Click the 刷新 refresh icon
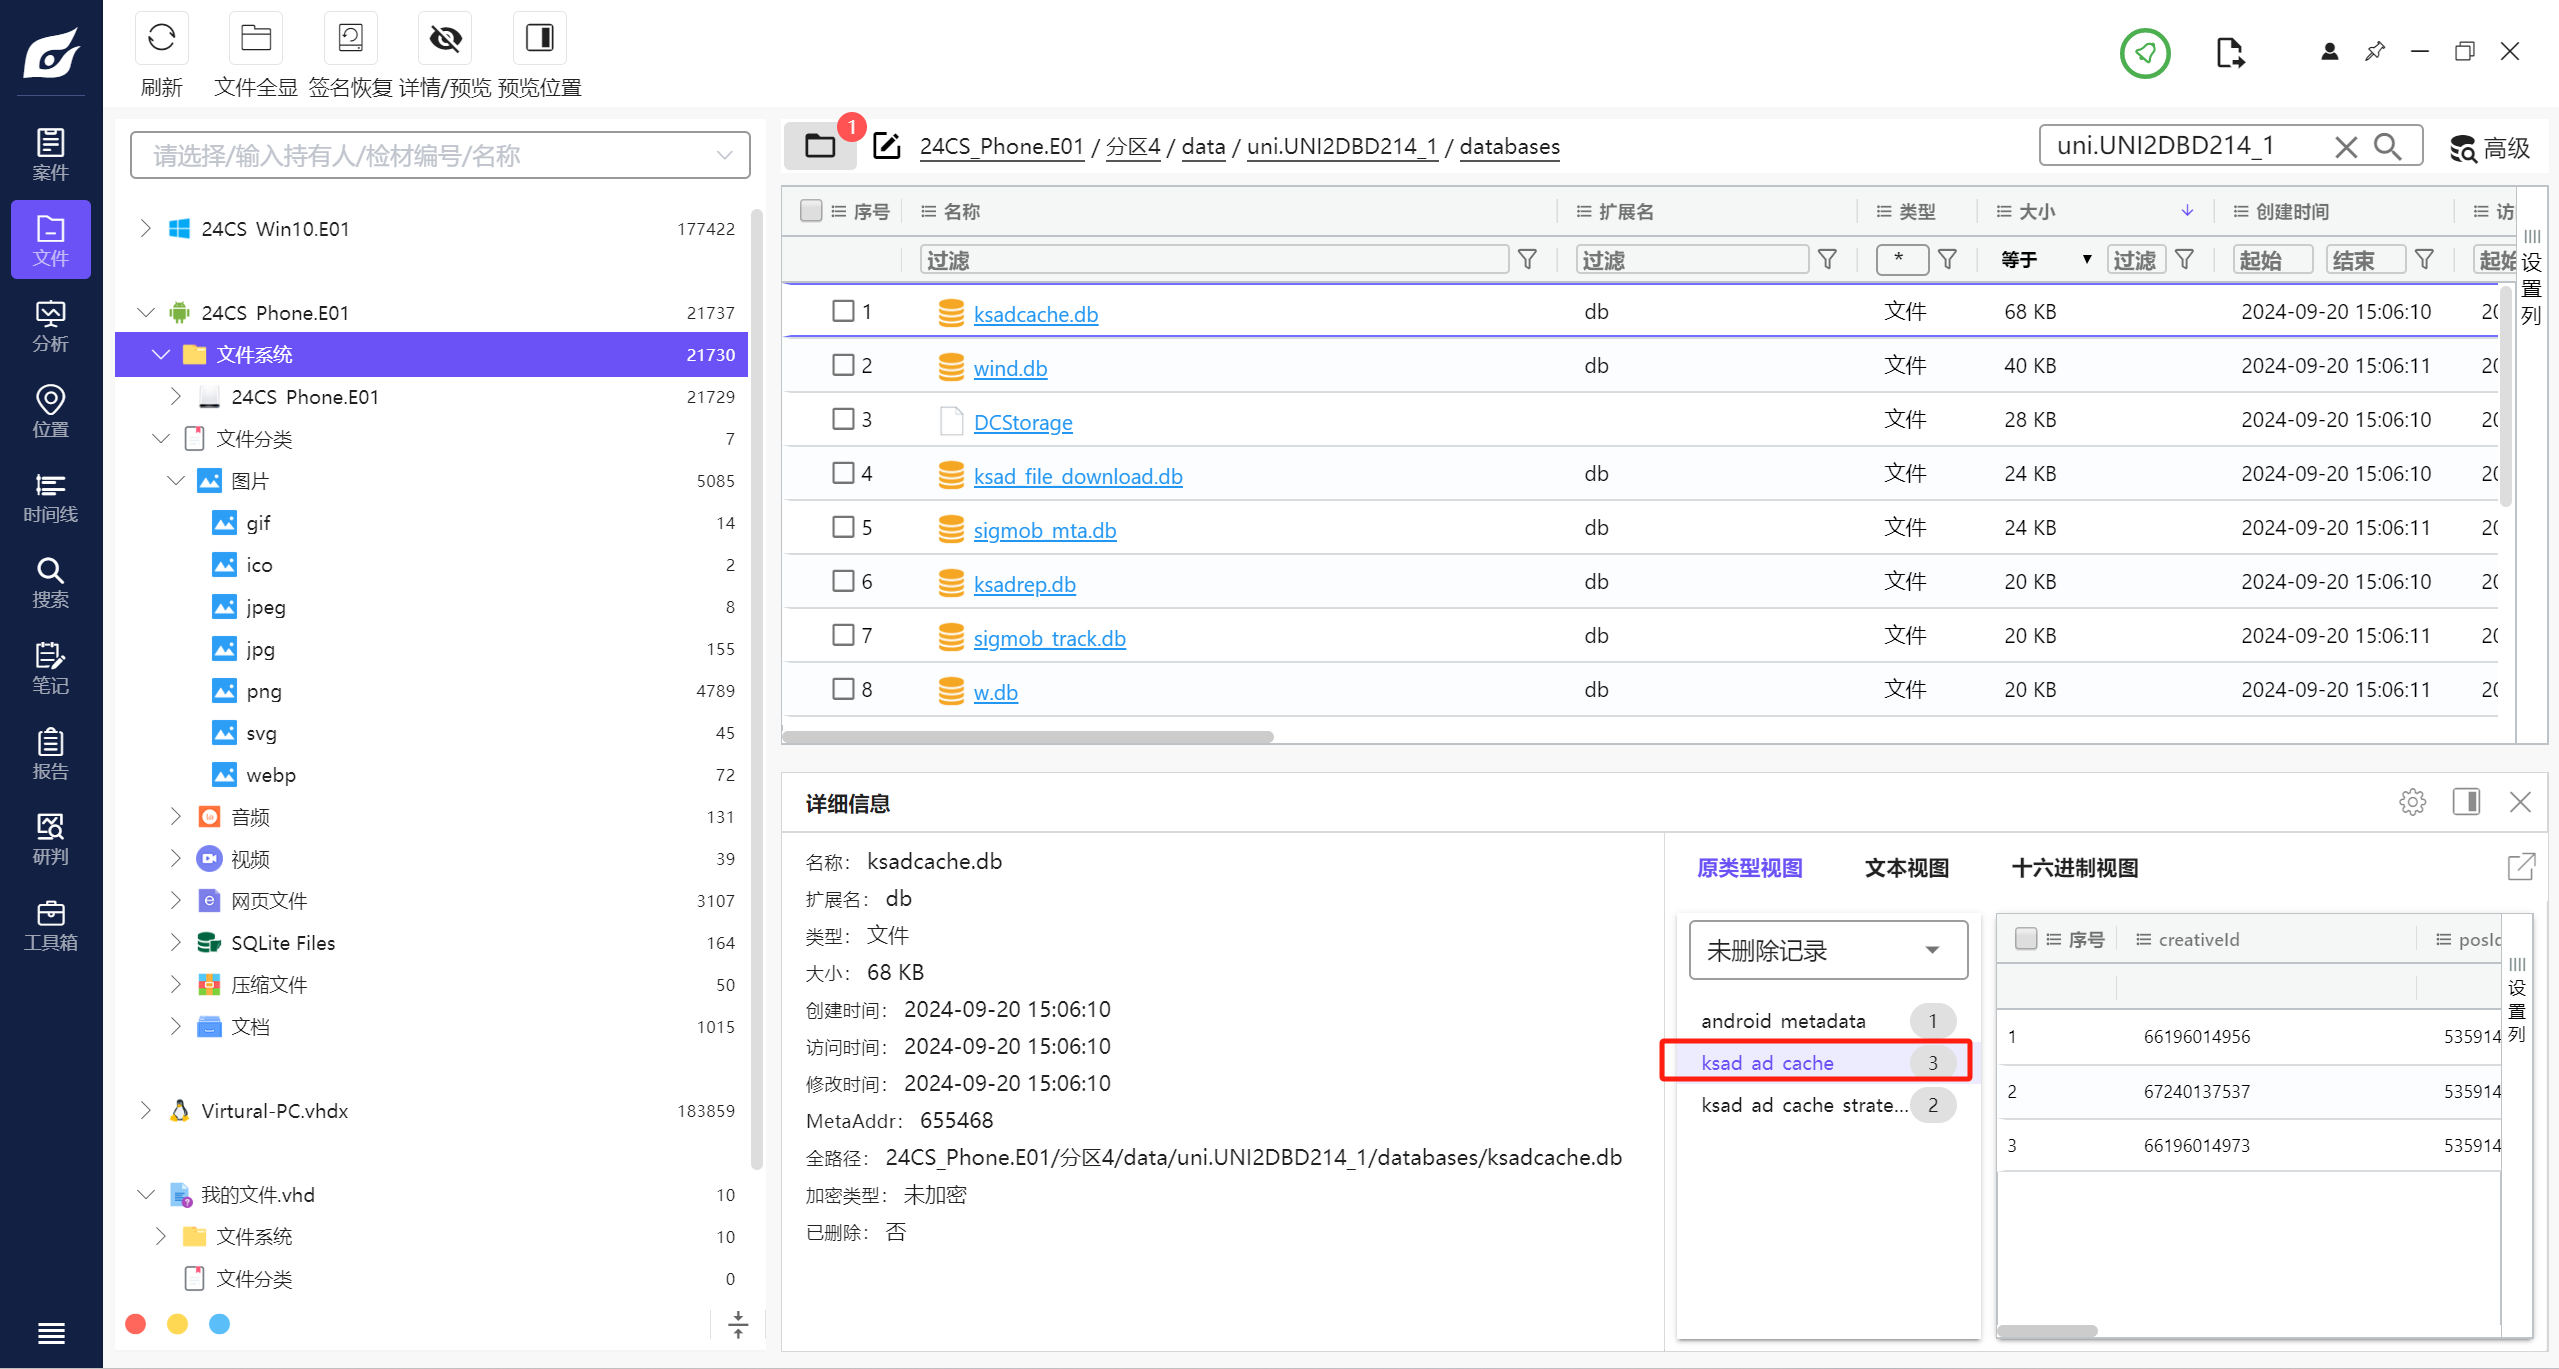The width and height of the screenshot is (2559, 1369). click(x=161, y=39)
